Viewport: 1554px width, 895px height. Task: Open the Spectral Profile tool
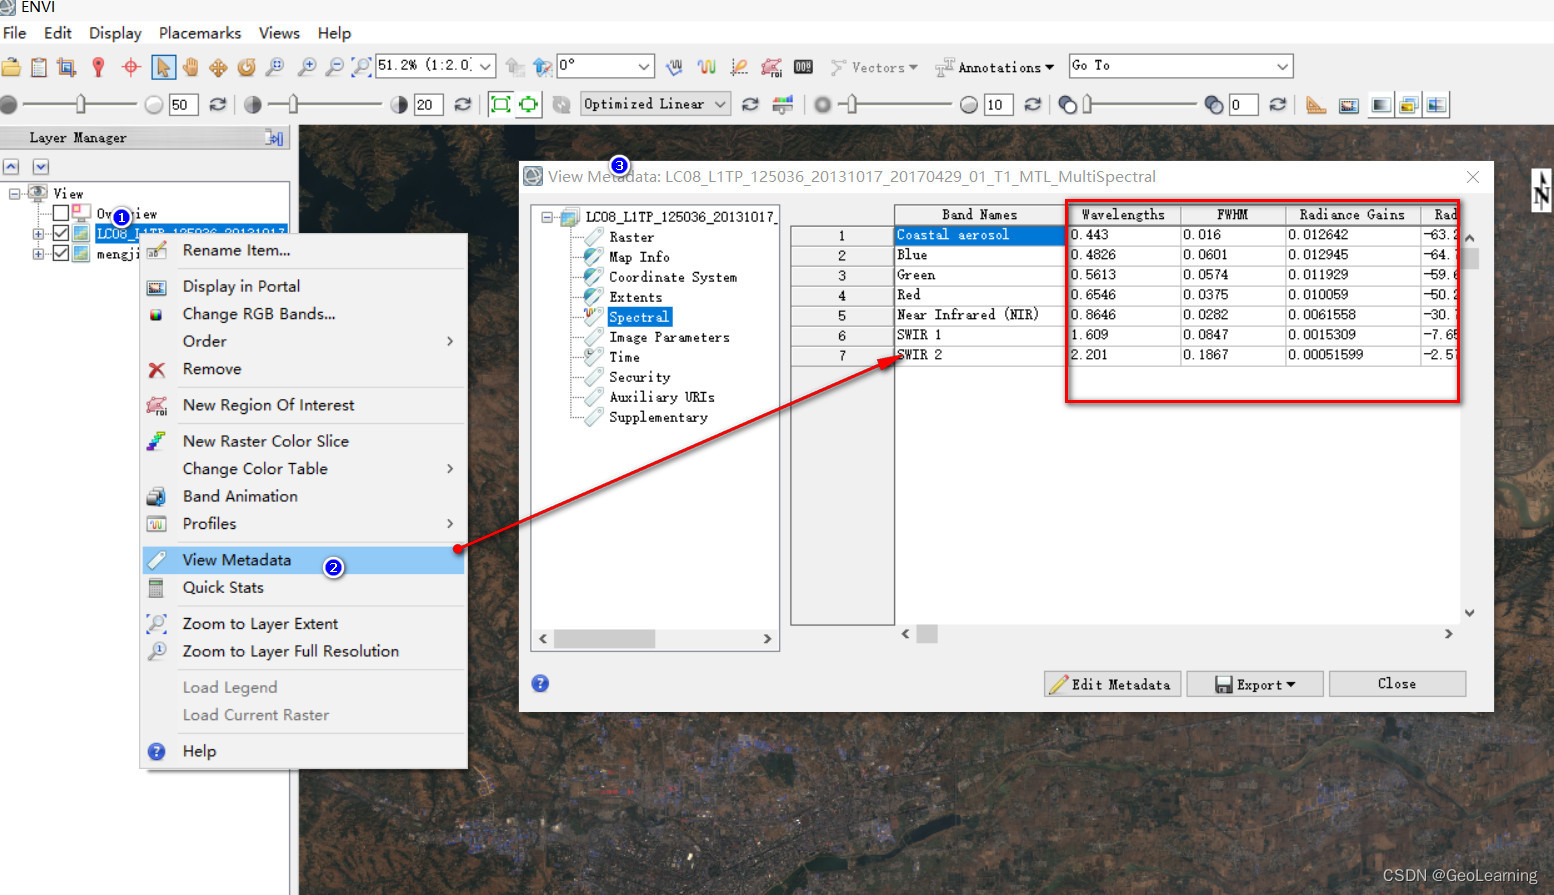coord(707,67)
